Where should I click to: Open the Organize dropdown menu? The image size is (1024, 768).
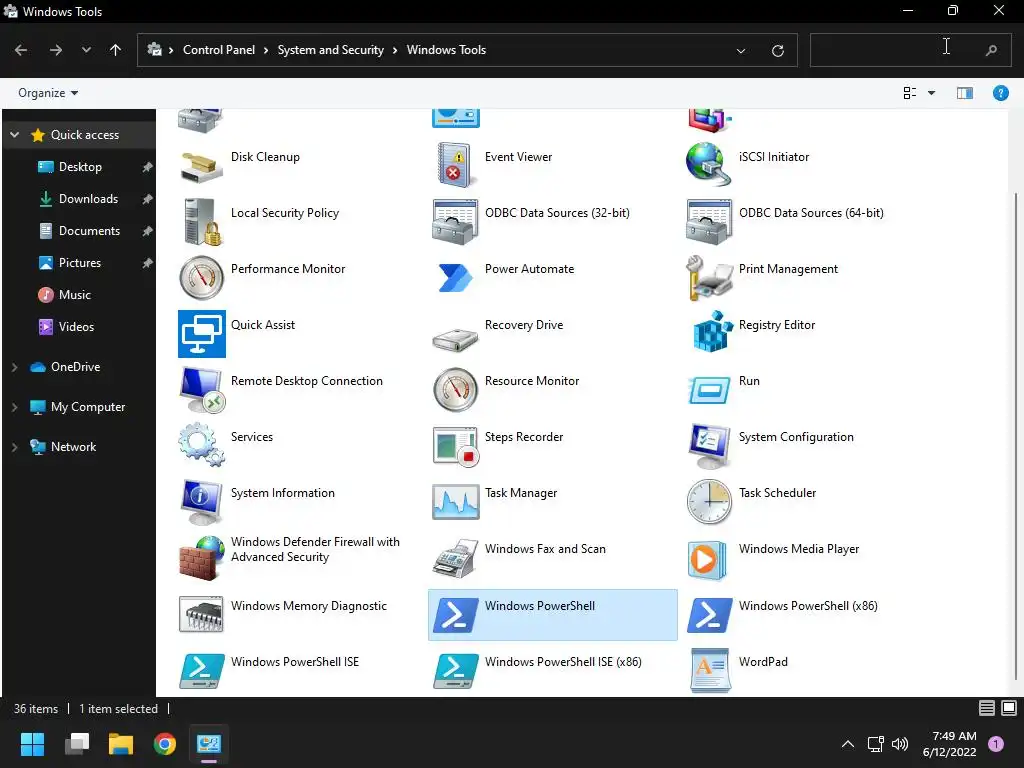(x=48, y=93)
